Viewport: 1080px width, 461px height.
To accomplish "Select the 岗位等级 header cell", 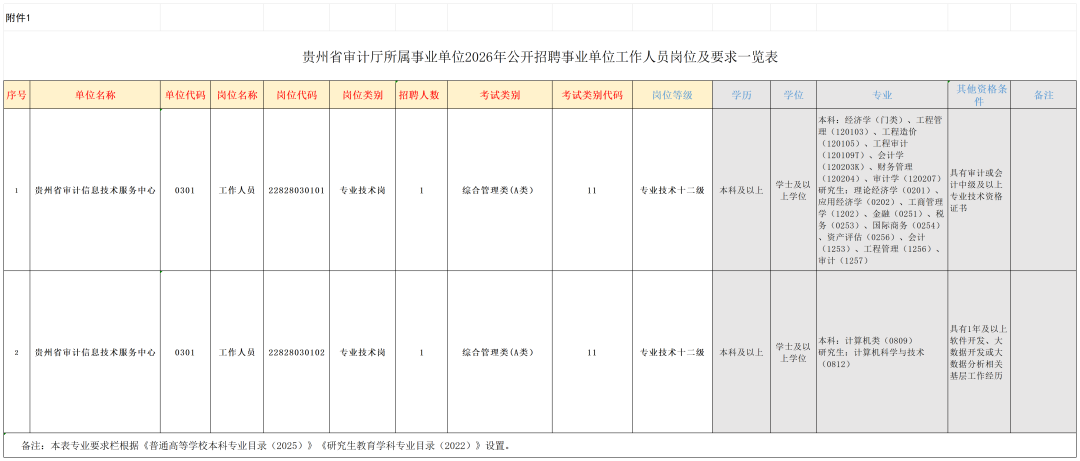I will tap(672, 96).
